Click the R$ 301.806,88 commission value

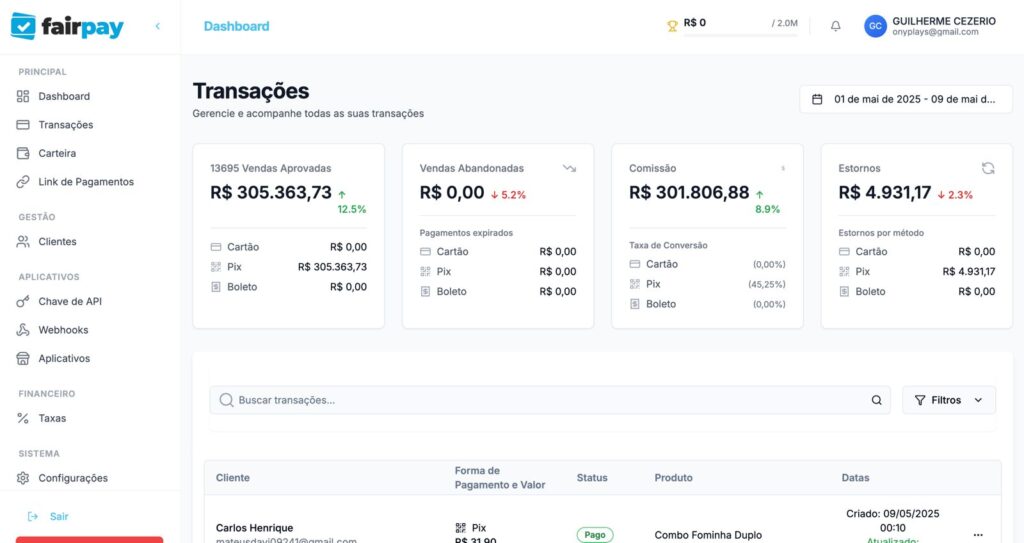point(689,193)
